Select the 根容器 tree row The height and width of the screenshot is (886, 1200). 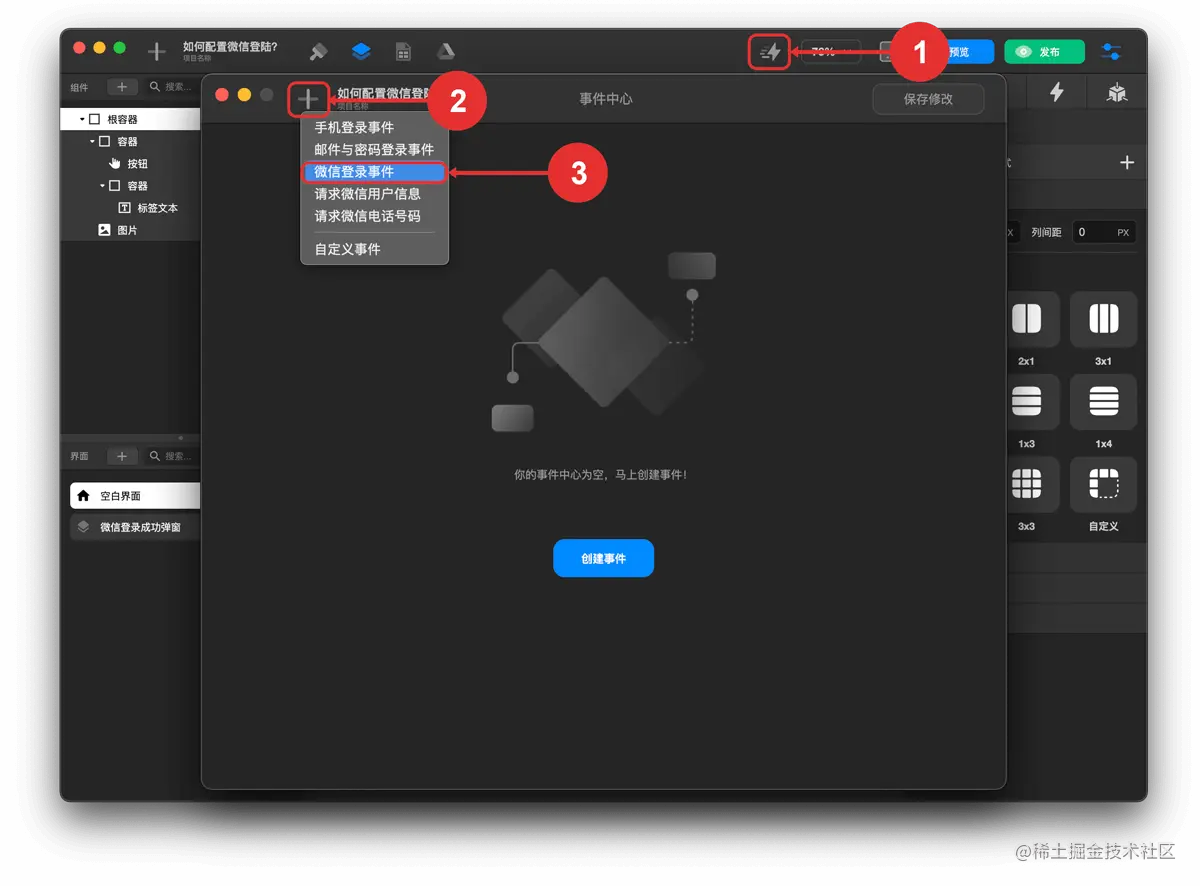pos(130,120)
